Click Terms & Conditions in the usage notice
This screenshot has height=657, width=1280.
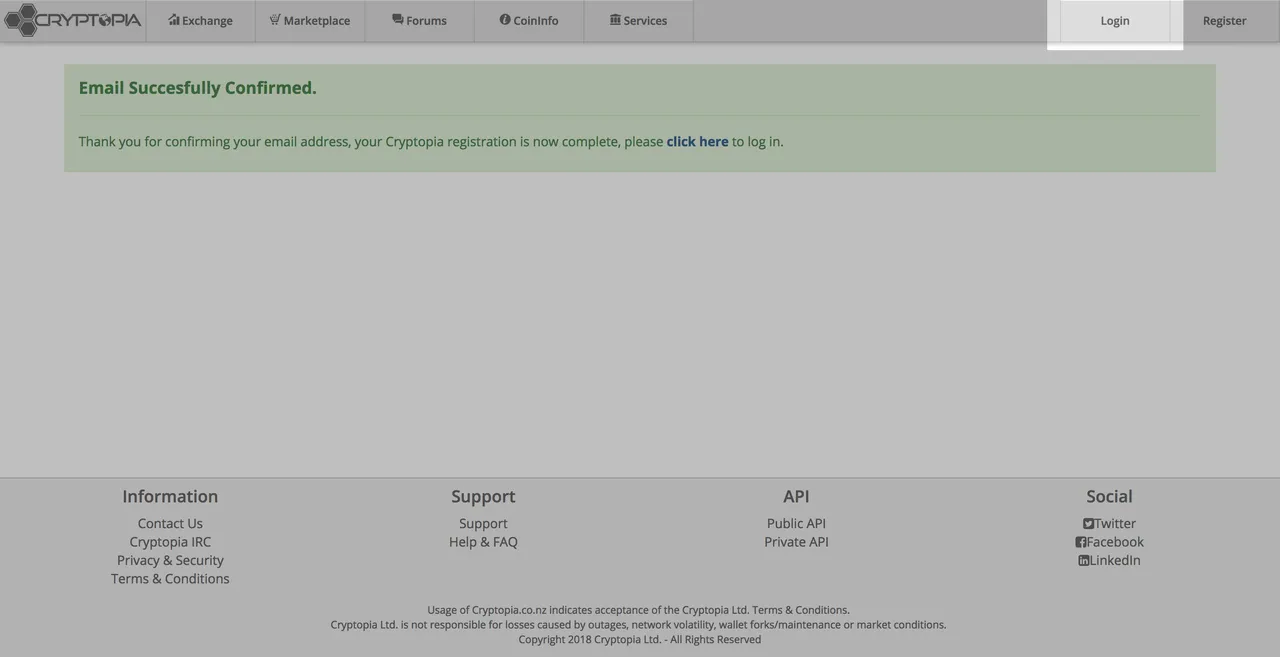(x=800, y=610)
